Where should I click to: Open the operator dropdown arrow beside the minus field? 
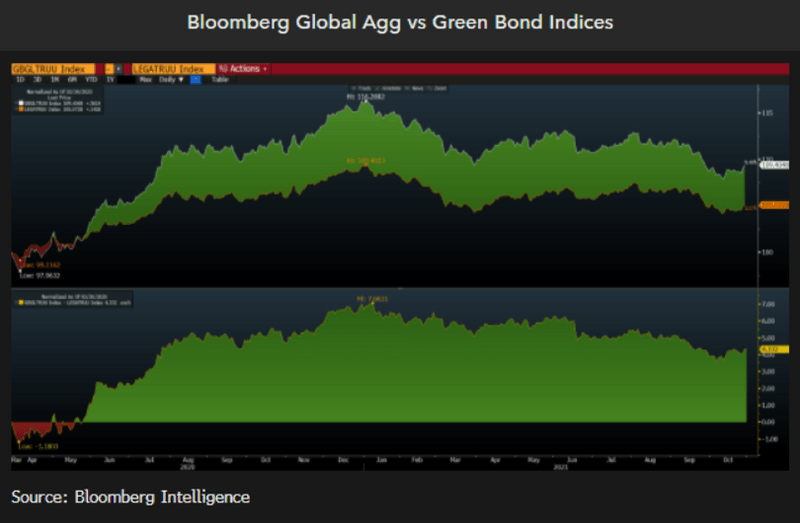point(118,68)
